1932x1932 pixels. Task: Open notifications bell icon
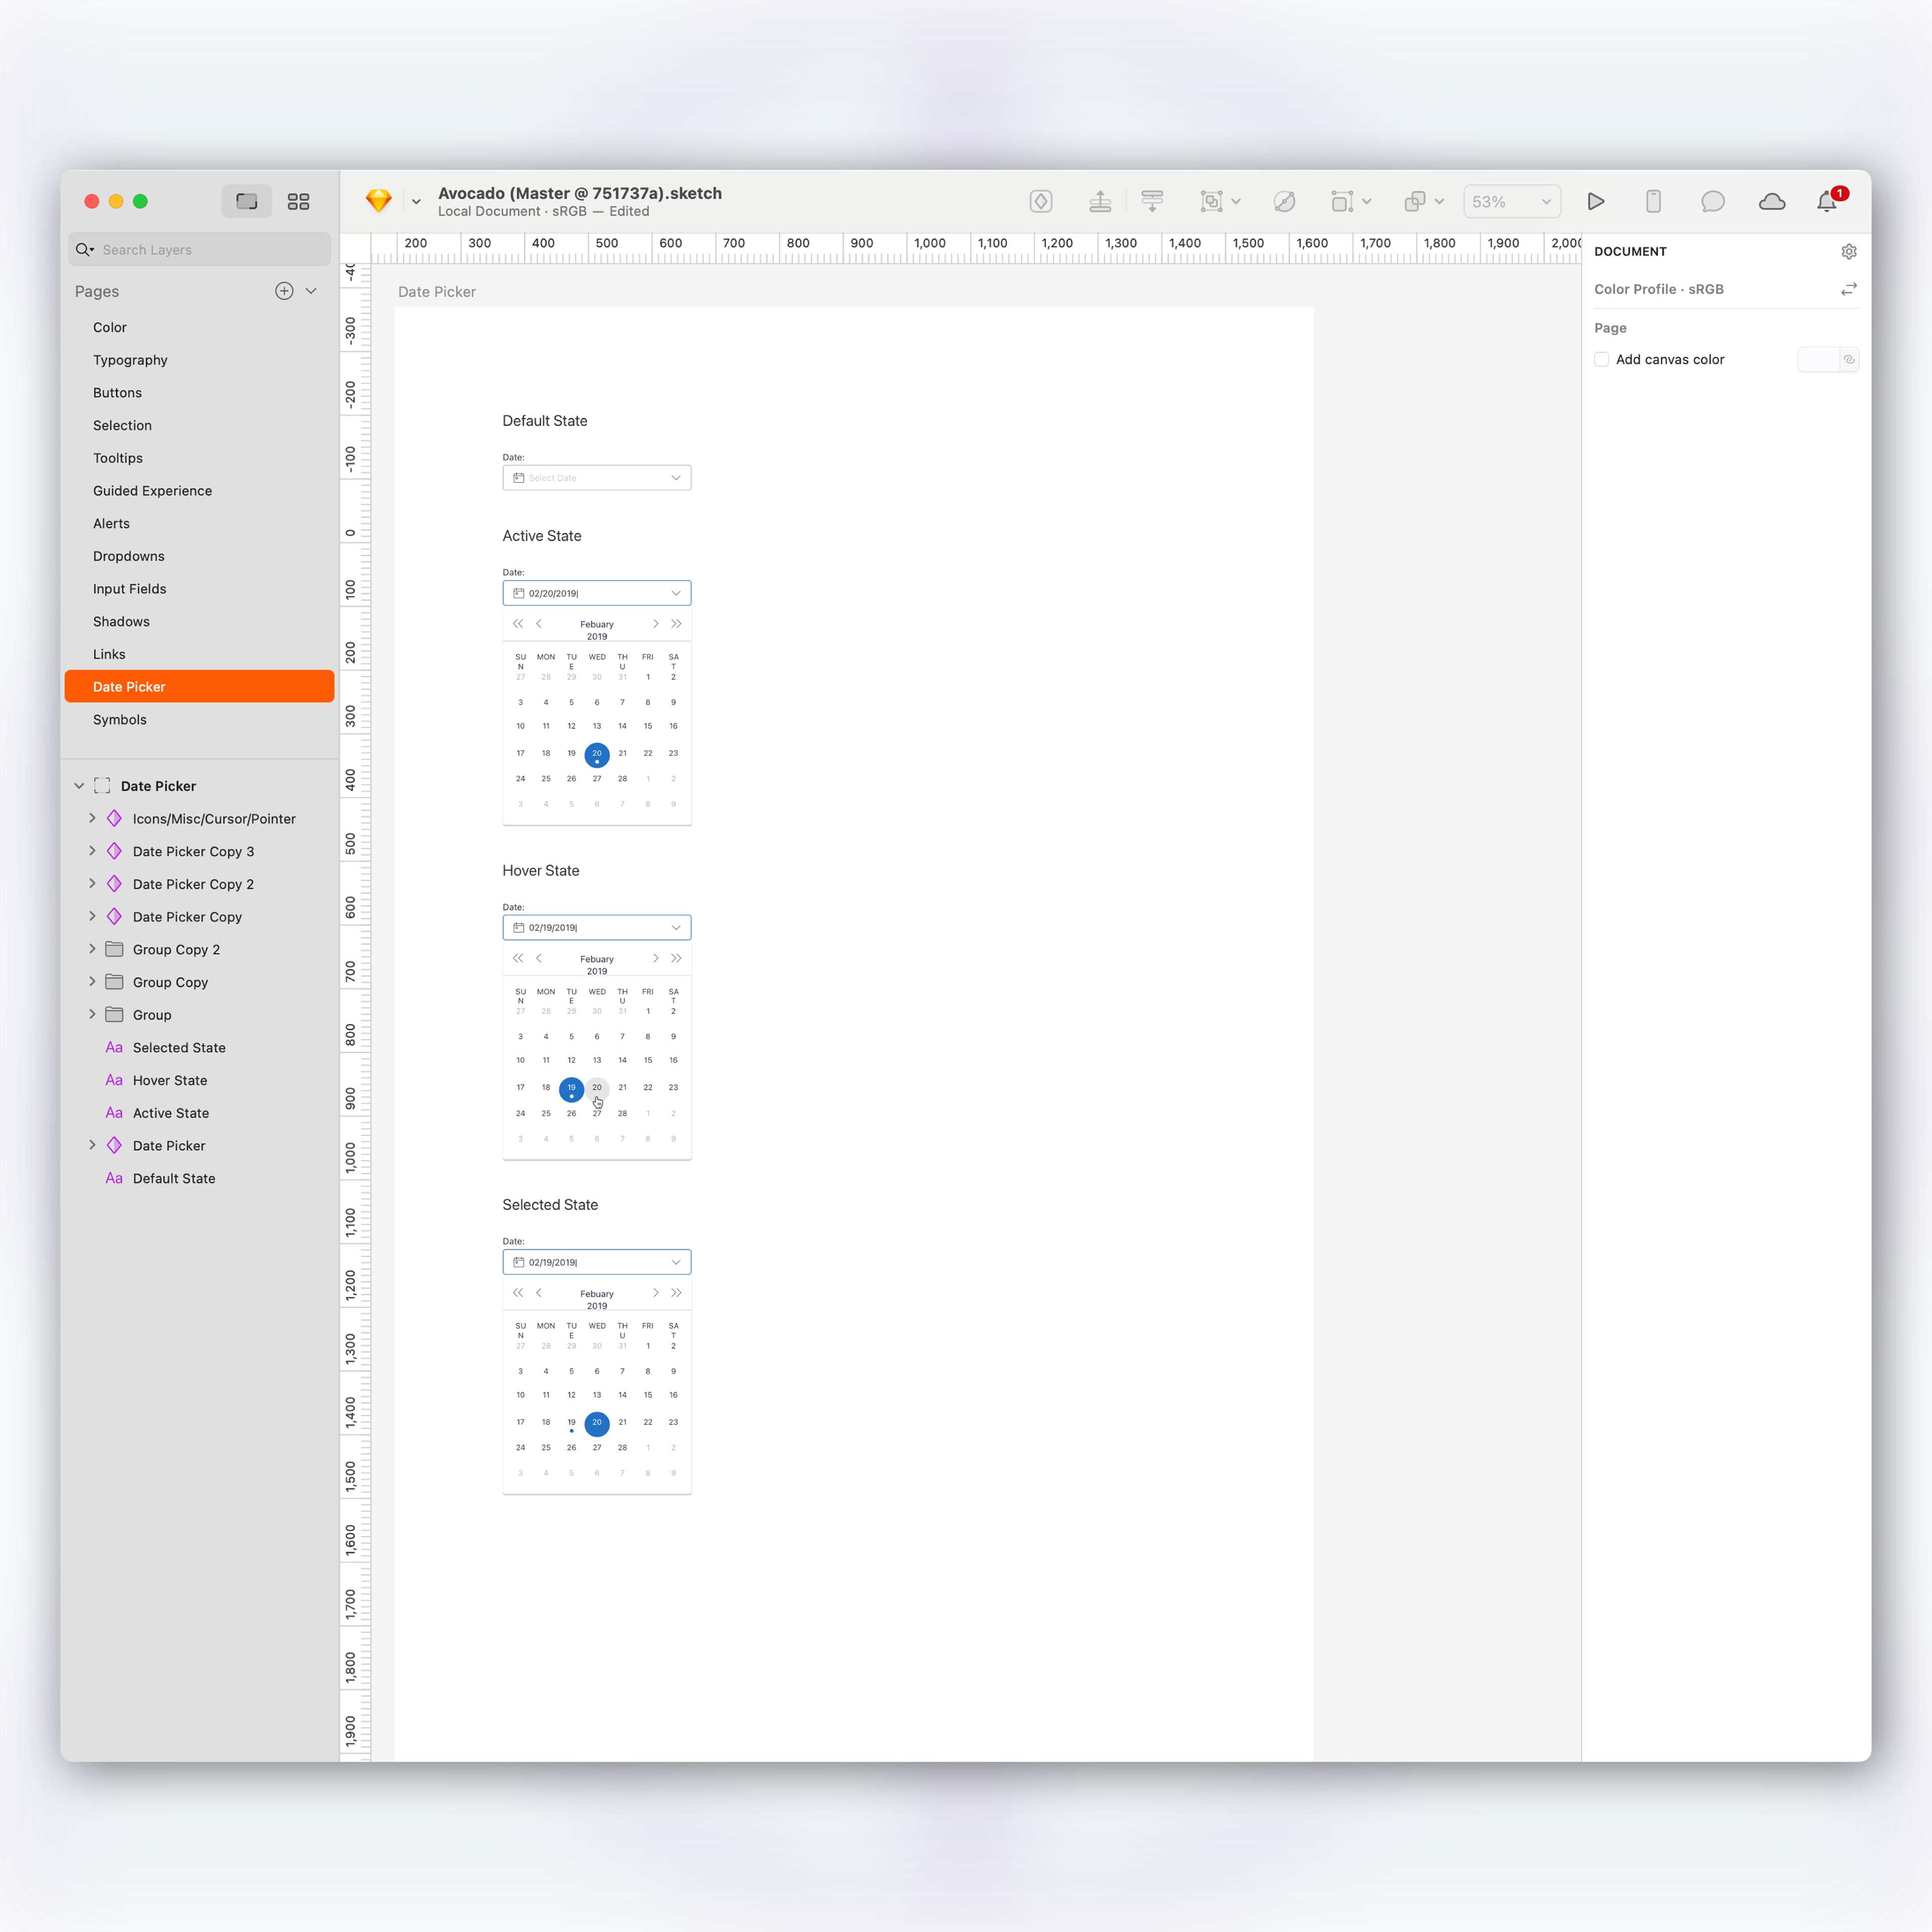[x=1826, y=201]
